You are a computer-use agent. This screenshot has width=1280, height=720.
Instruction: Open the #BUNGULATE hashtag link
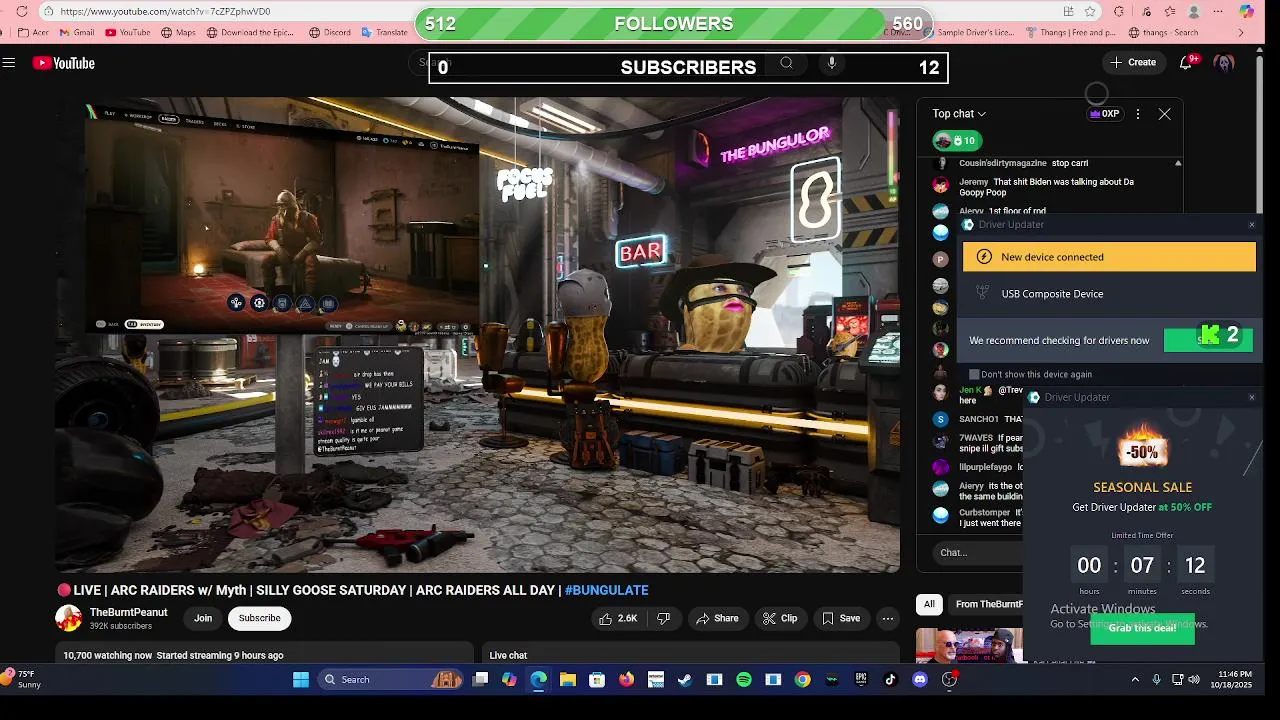(x=606, y=590)
